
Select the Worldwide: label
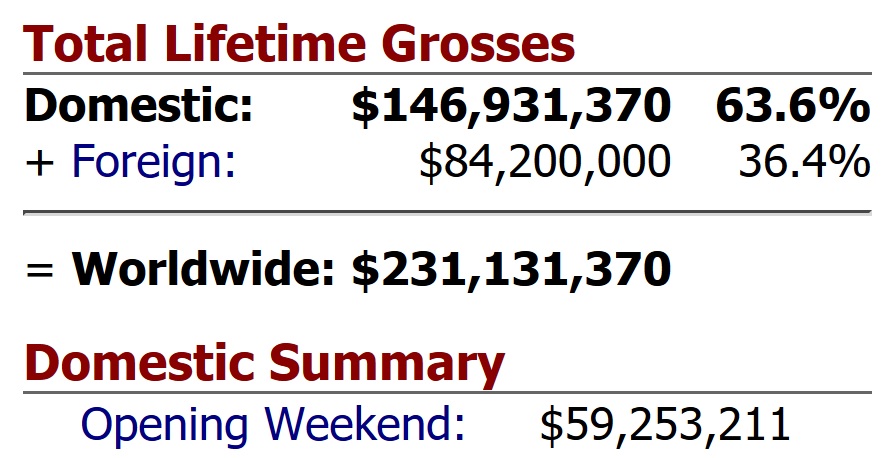click(207, 268)
